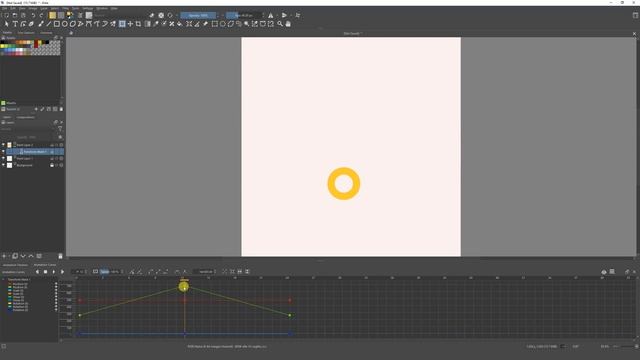Toggle Position (X) curve visibility

coord(56,284)
